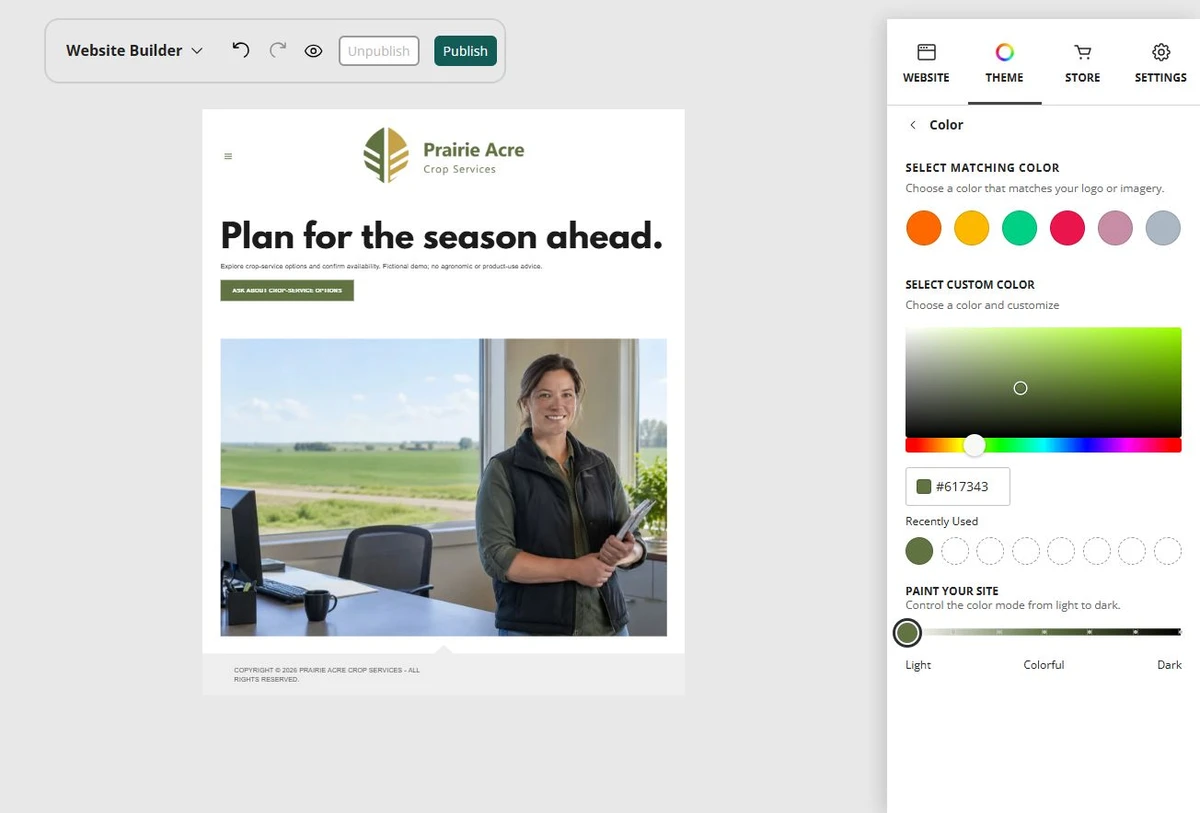Image resolution: width=1200 pixels, height=813 pixels.
Task: Click the Publish button
Action: [465, 51]
